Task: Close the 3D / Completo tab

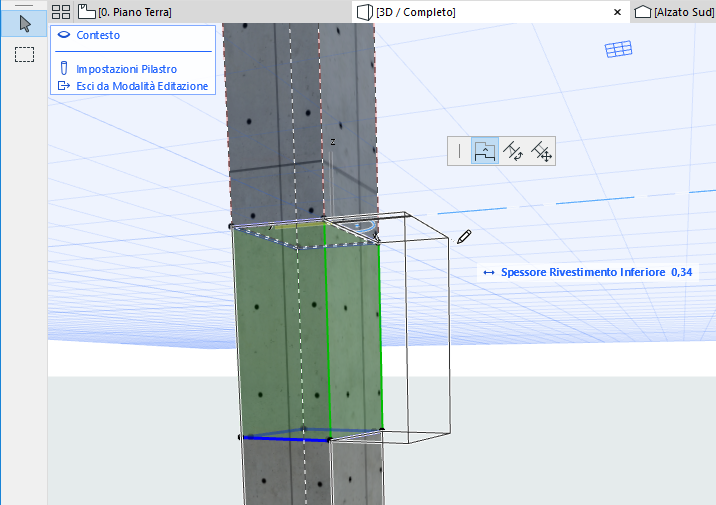Action: tap(617, 12)
